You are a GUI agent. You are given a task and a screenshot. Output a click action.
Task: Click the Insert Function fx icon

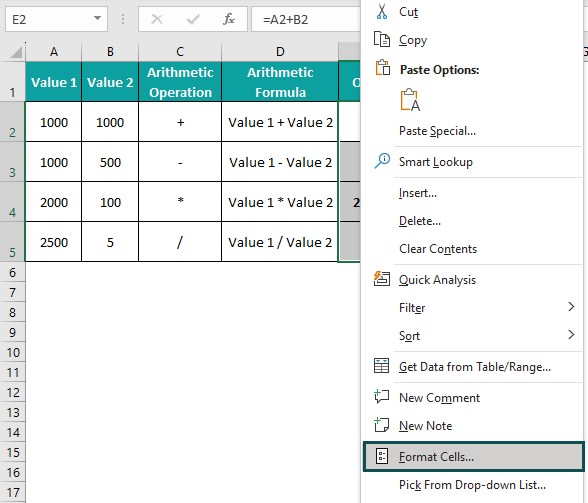tap(228, 19)
